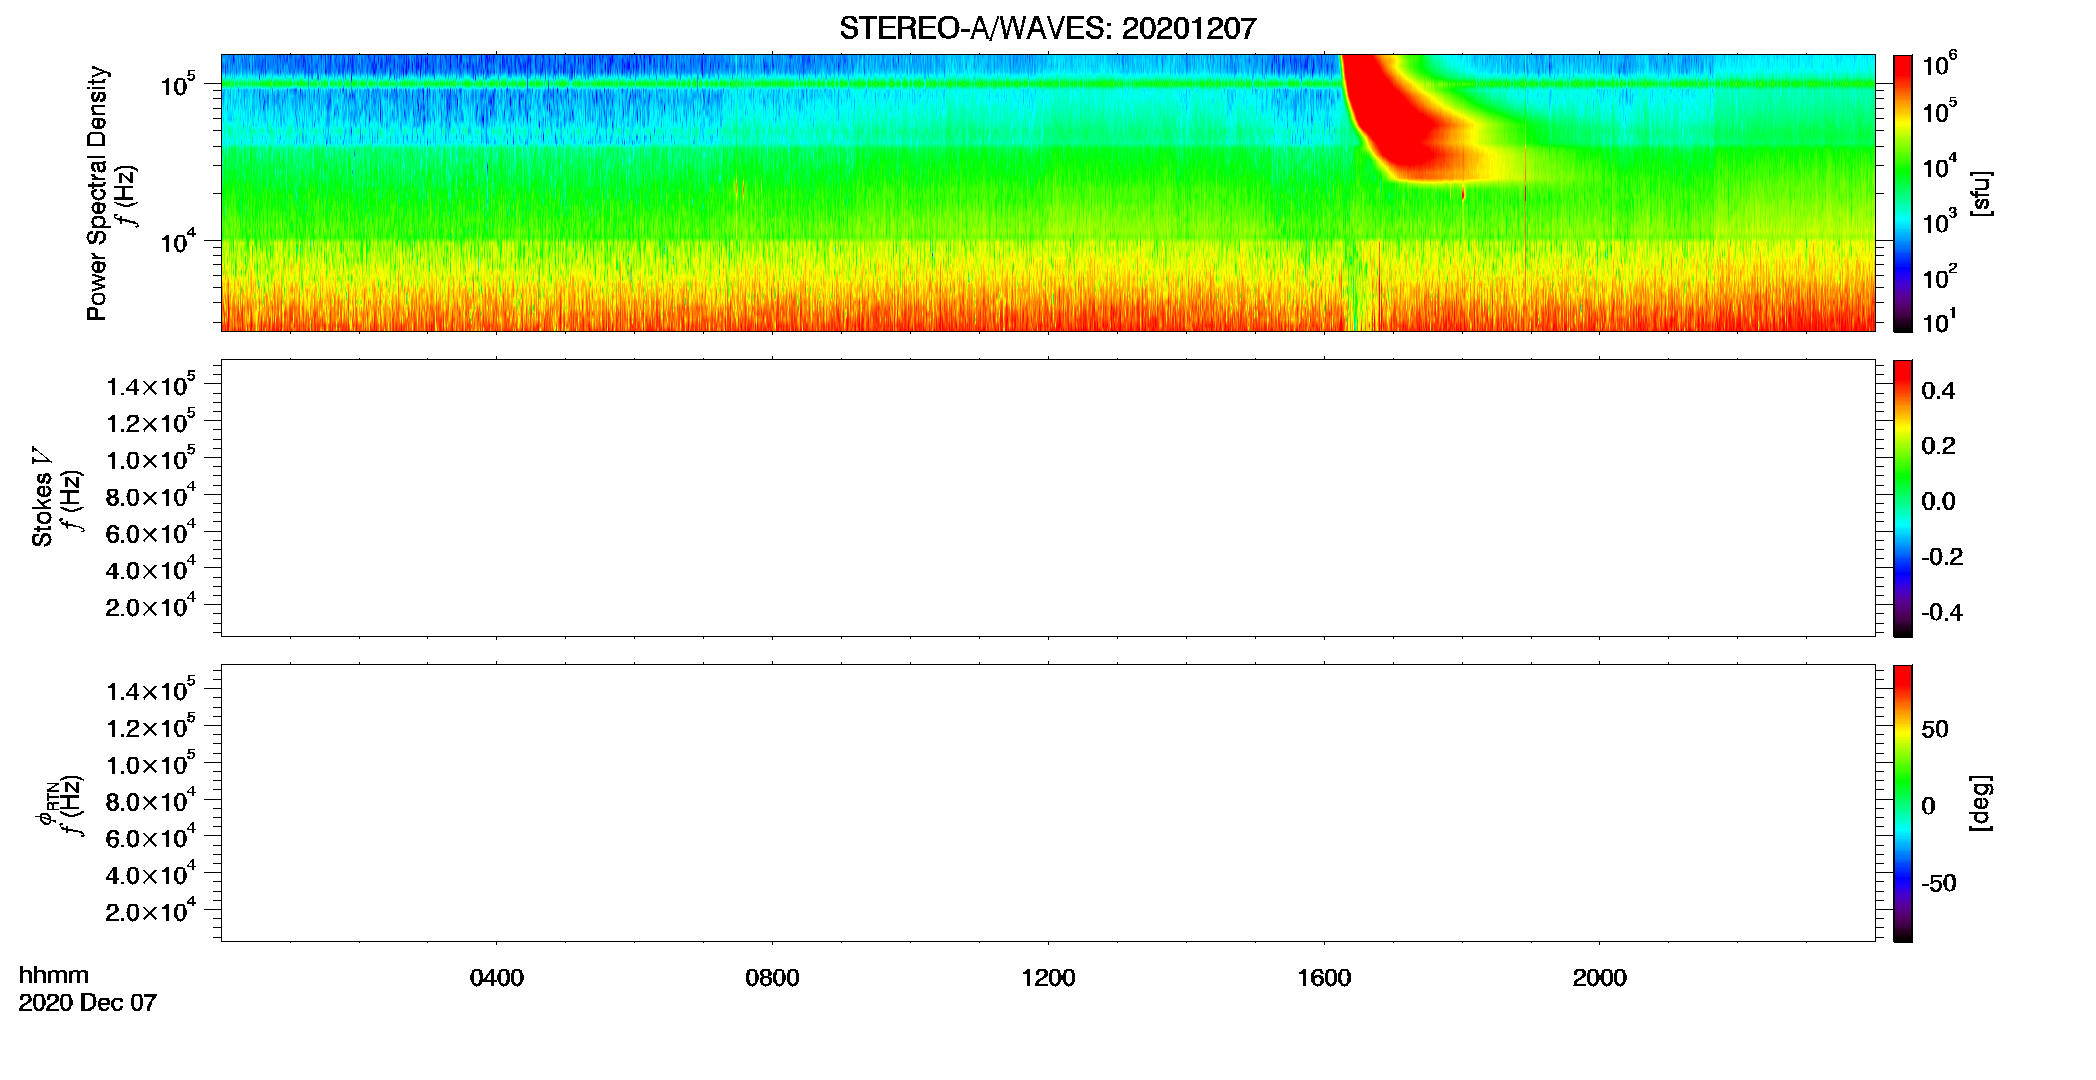Viewport: 2096px width, 1080px height.
Task: Click the "Stokes V" axis title
Action: tap(43, 497)
